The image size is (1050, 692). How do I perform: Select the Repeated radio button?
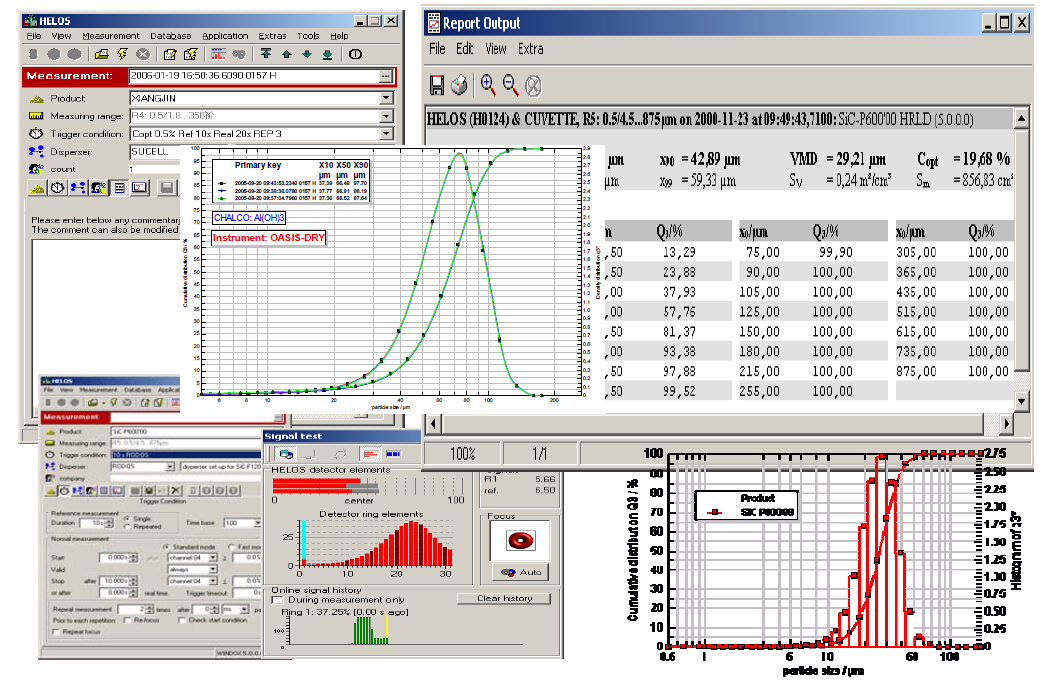point(127,527)
